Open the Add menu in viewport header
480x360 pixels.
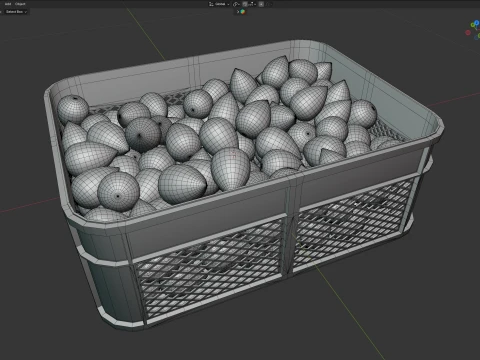(x=8, y=4)
